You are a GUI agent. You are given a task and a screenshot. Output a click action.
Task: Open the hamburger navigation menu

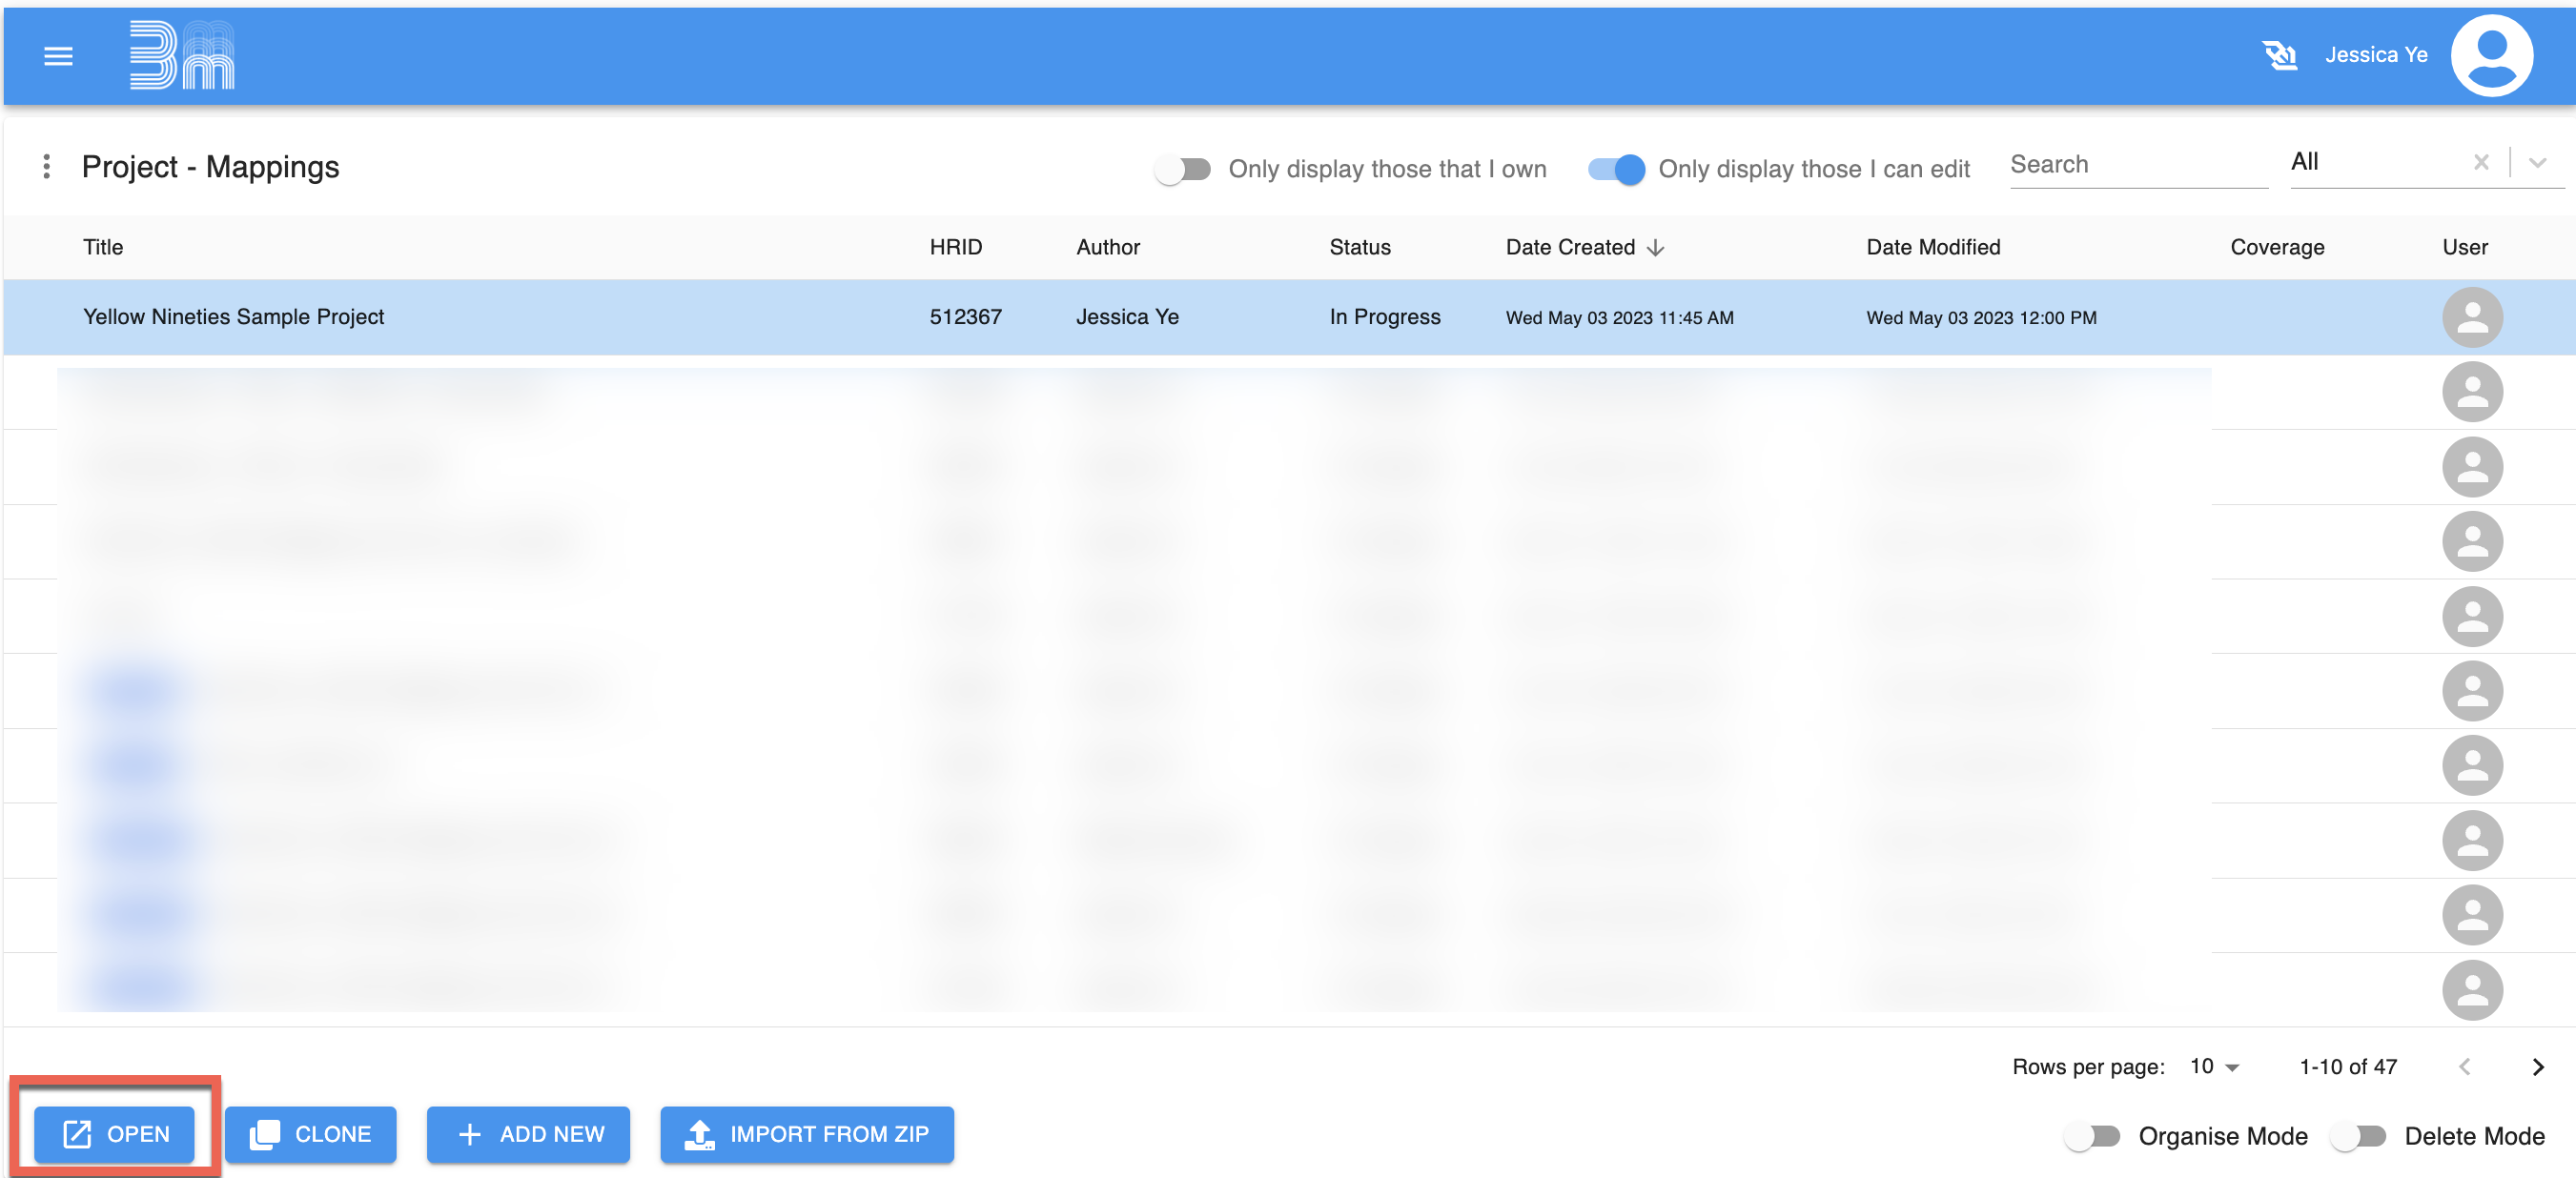58,56
